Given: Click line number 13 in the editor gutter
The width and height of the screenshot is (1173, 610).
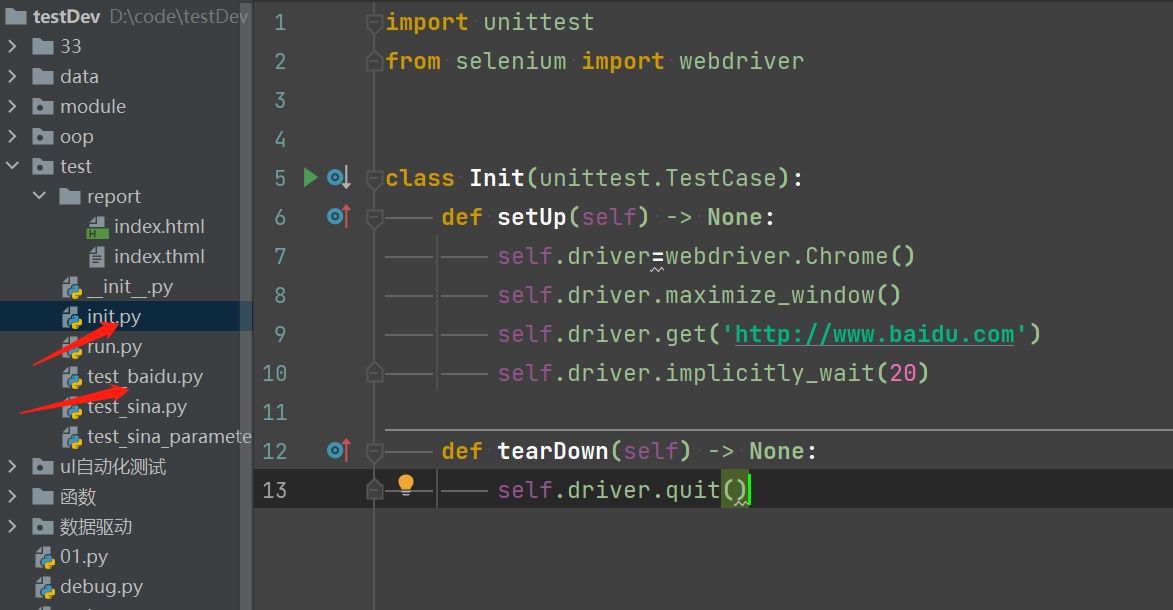Looking at the screenshot, I should click(274, 490).
